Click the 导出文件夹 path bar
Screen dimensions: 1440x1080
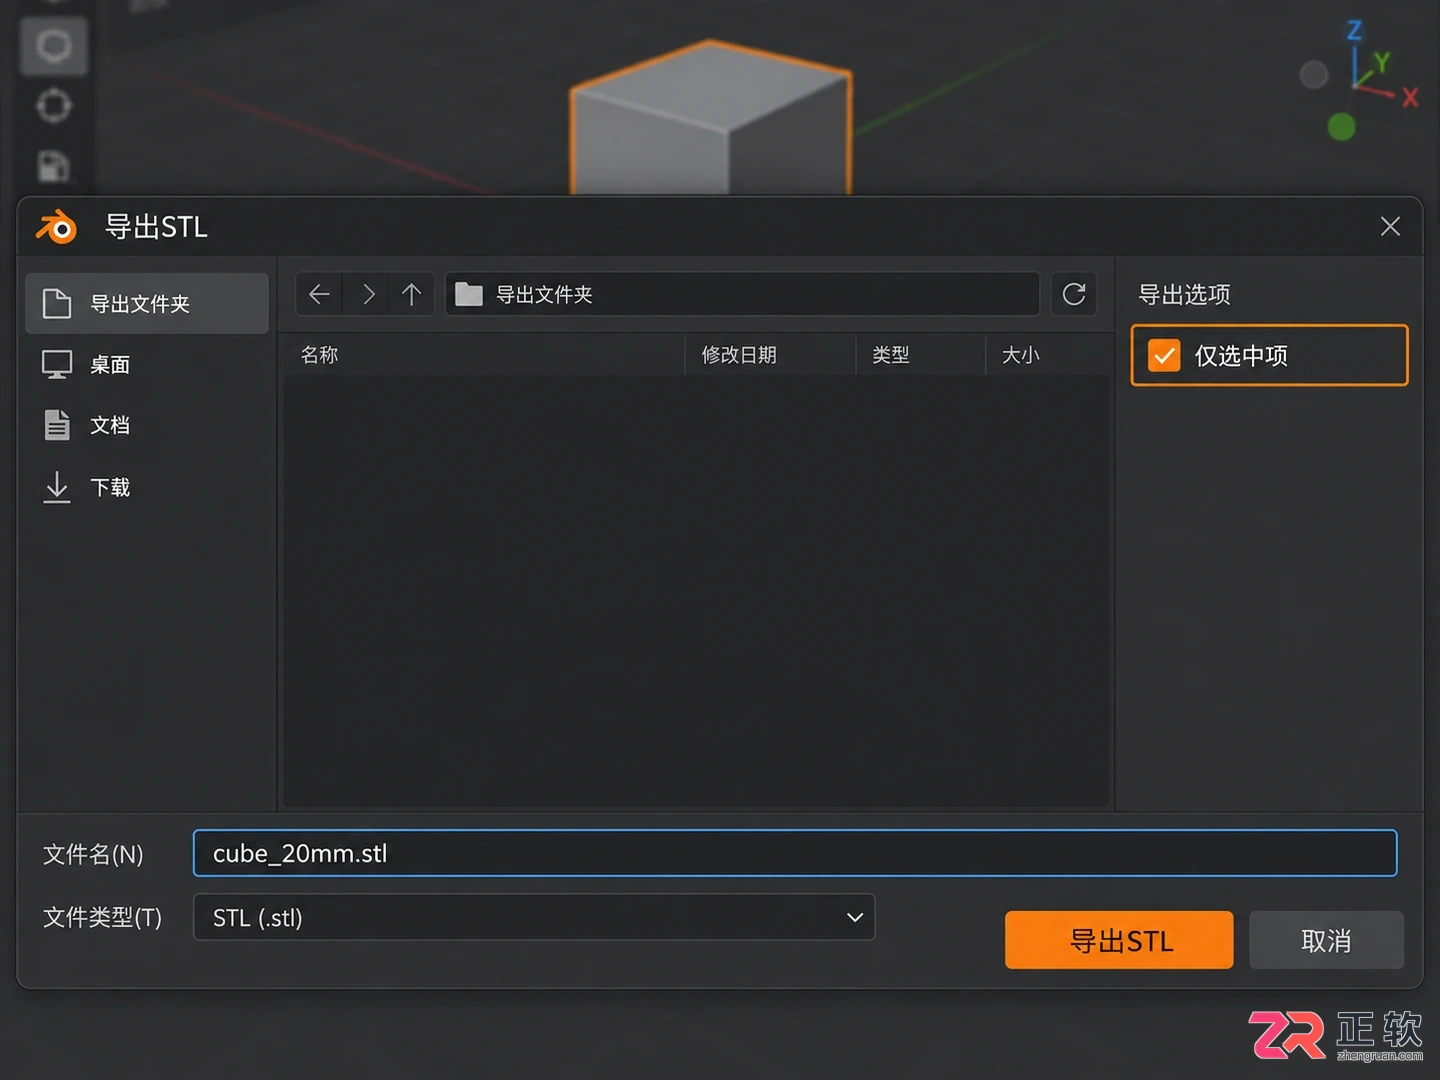tap(742, 294)
